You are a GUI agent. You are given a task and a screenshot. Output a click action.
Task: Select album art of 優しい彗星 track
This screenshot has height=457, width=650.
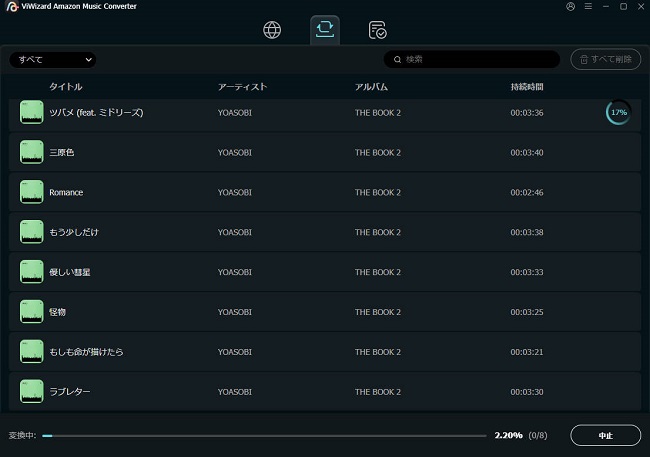(x=32, y=272)
